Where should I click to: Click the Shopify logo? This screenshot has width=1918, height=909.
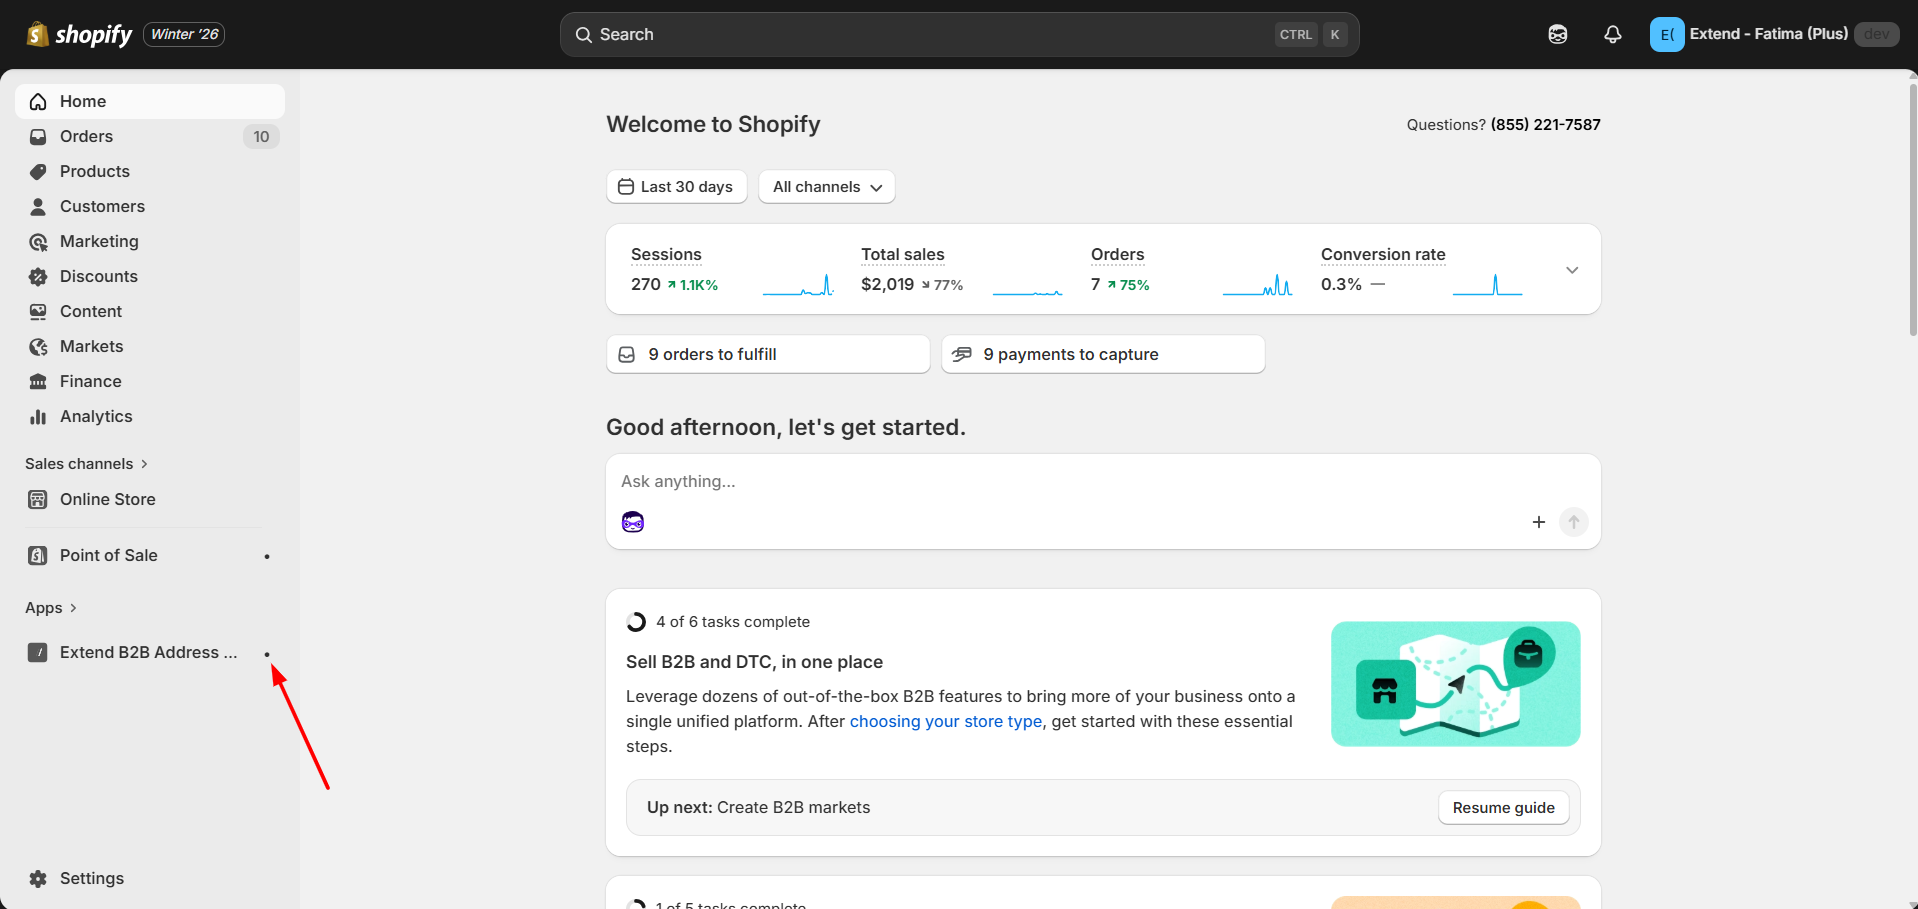79,34
